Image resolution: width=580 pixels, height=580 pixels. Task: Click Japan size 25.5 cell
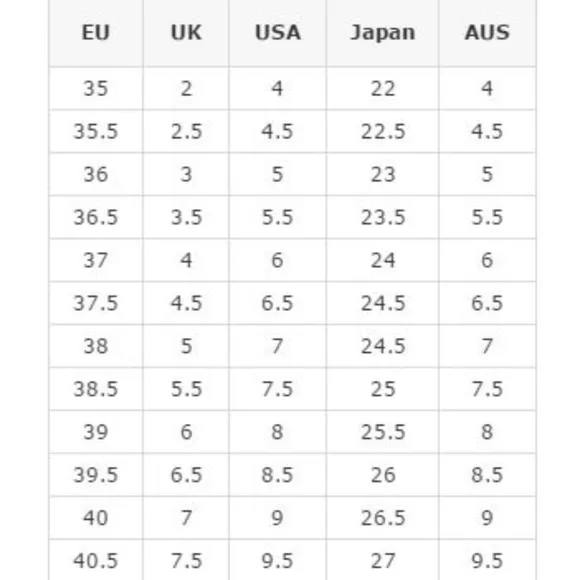click(382, 432)
